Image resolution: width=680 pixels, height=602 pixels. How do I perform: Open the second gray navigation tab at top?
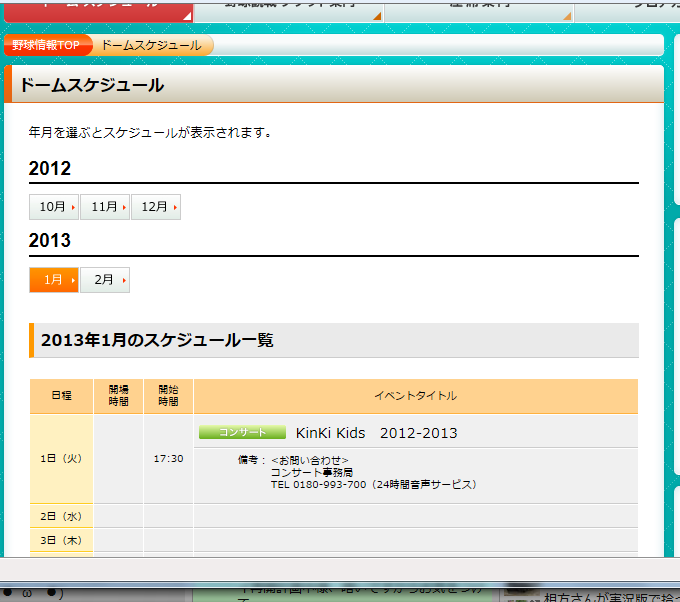tap(288, 12)
